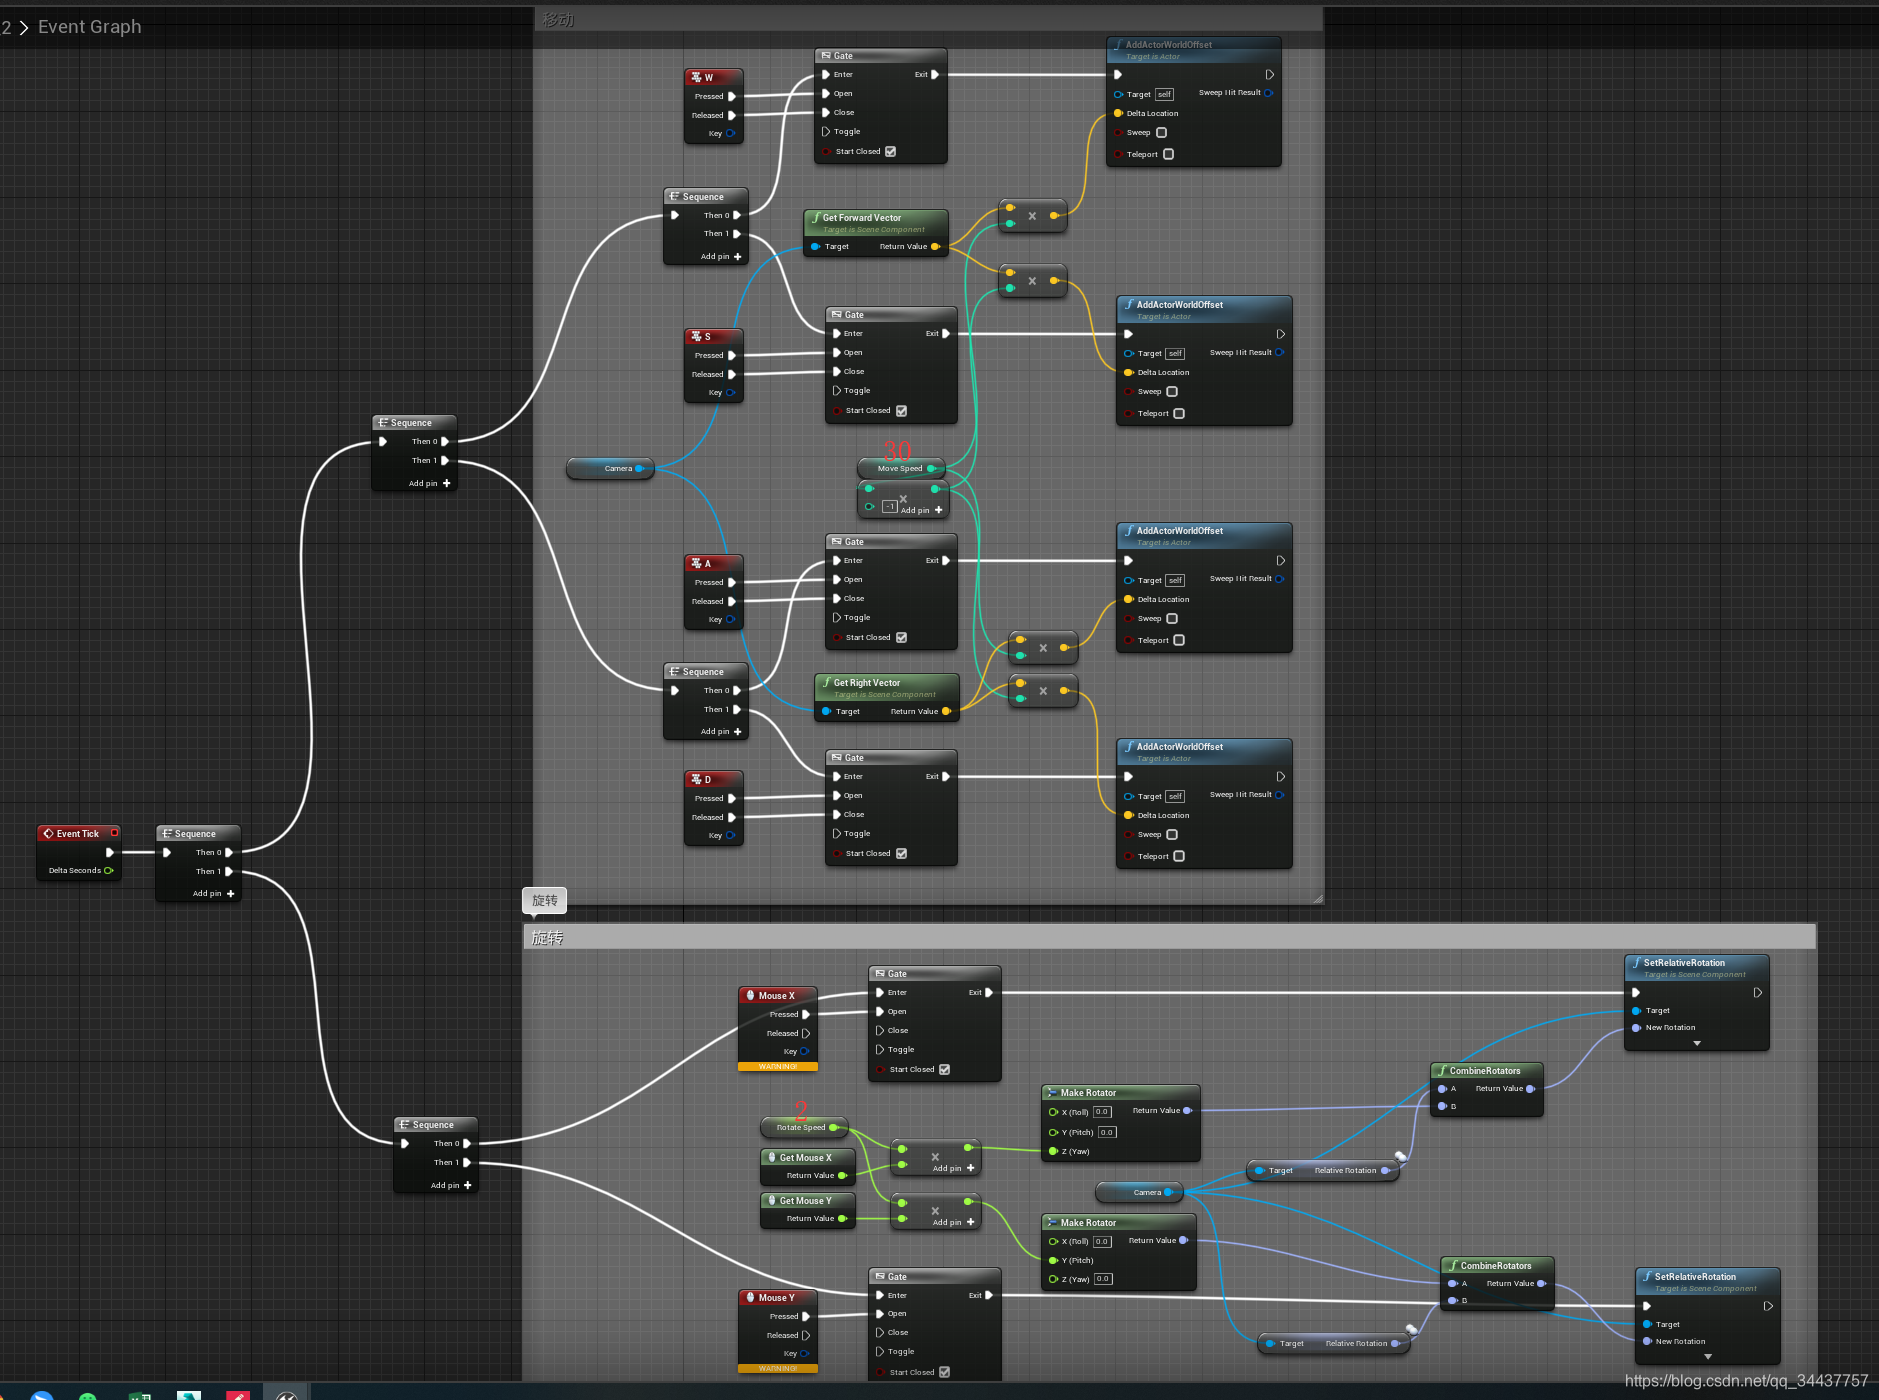The height and width of the screenshot is (1400, 1879).
Task: Click the WARNING banner on the Mouse X node
Action: click(x=778, y=1066)
